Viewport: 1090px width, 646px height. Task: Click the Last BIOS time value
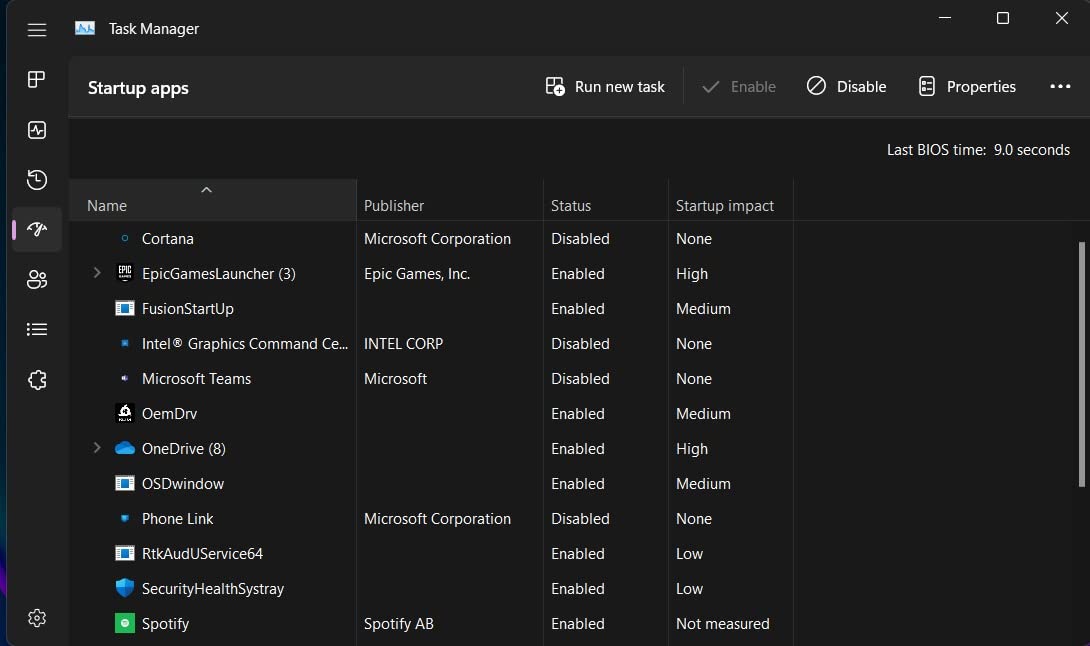point(1032,150)
